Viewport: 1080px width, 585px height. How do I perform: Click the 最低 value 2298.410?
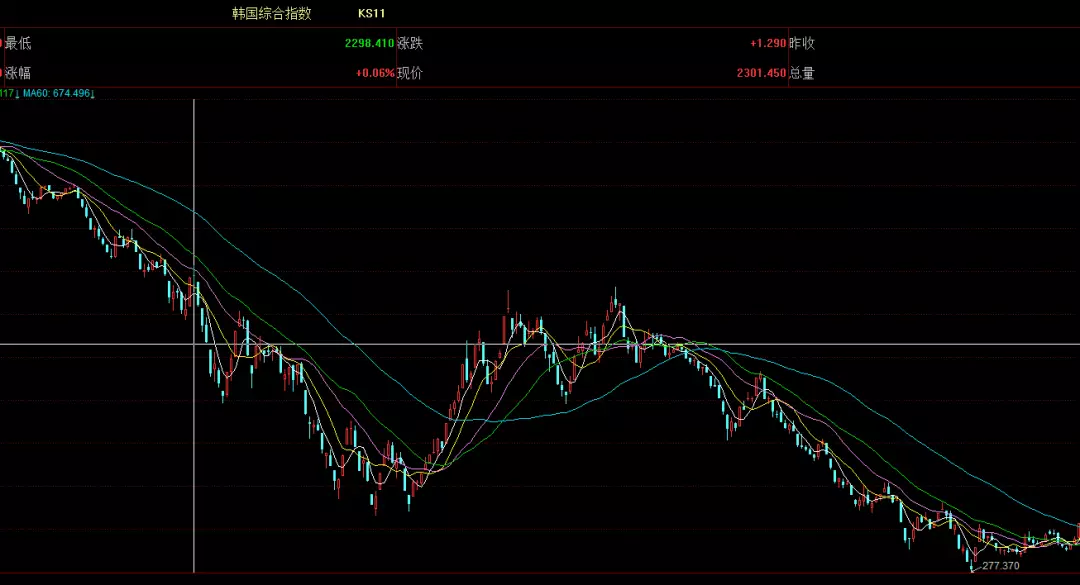369,44
